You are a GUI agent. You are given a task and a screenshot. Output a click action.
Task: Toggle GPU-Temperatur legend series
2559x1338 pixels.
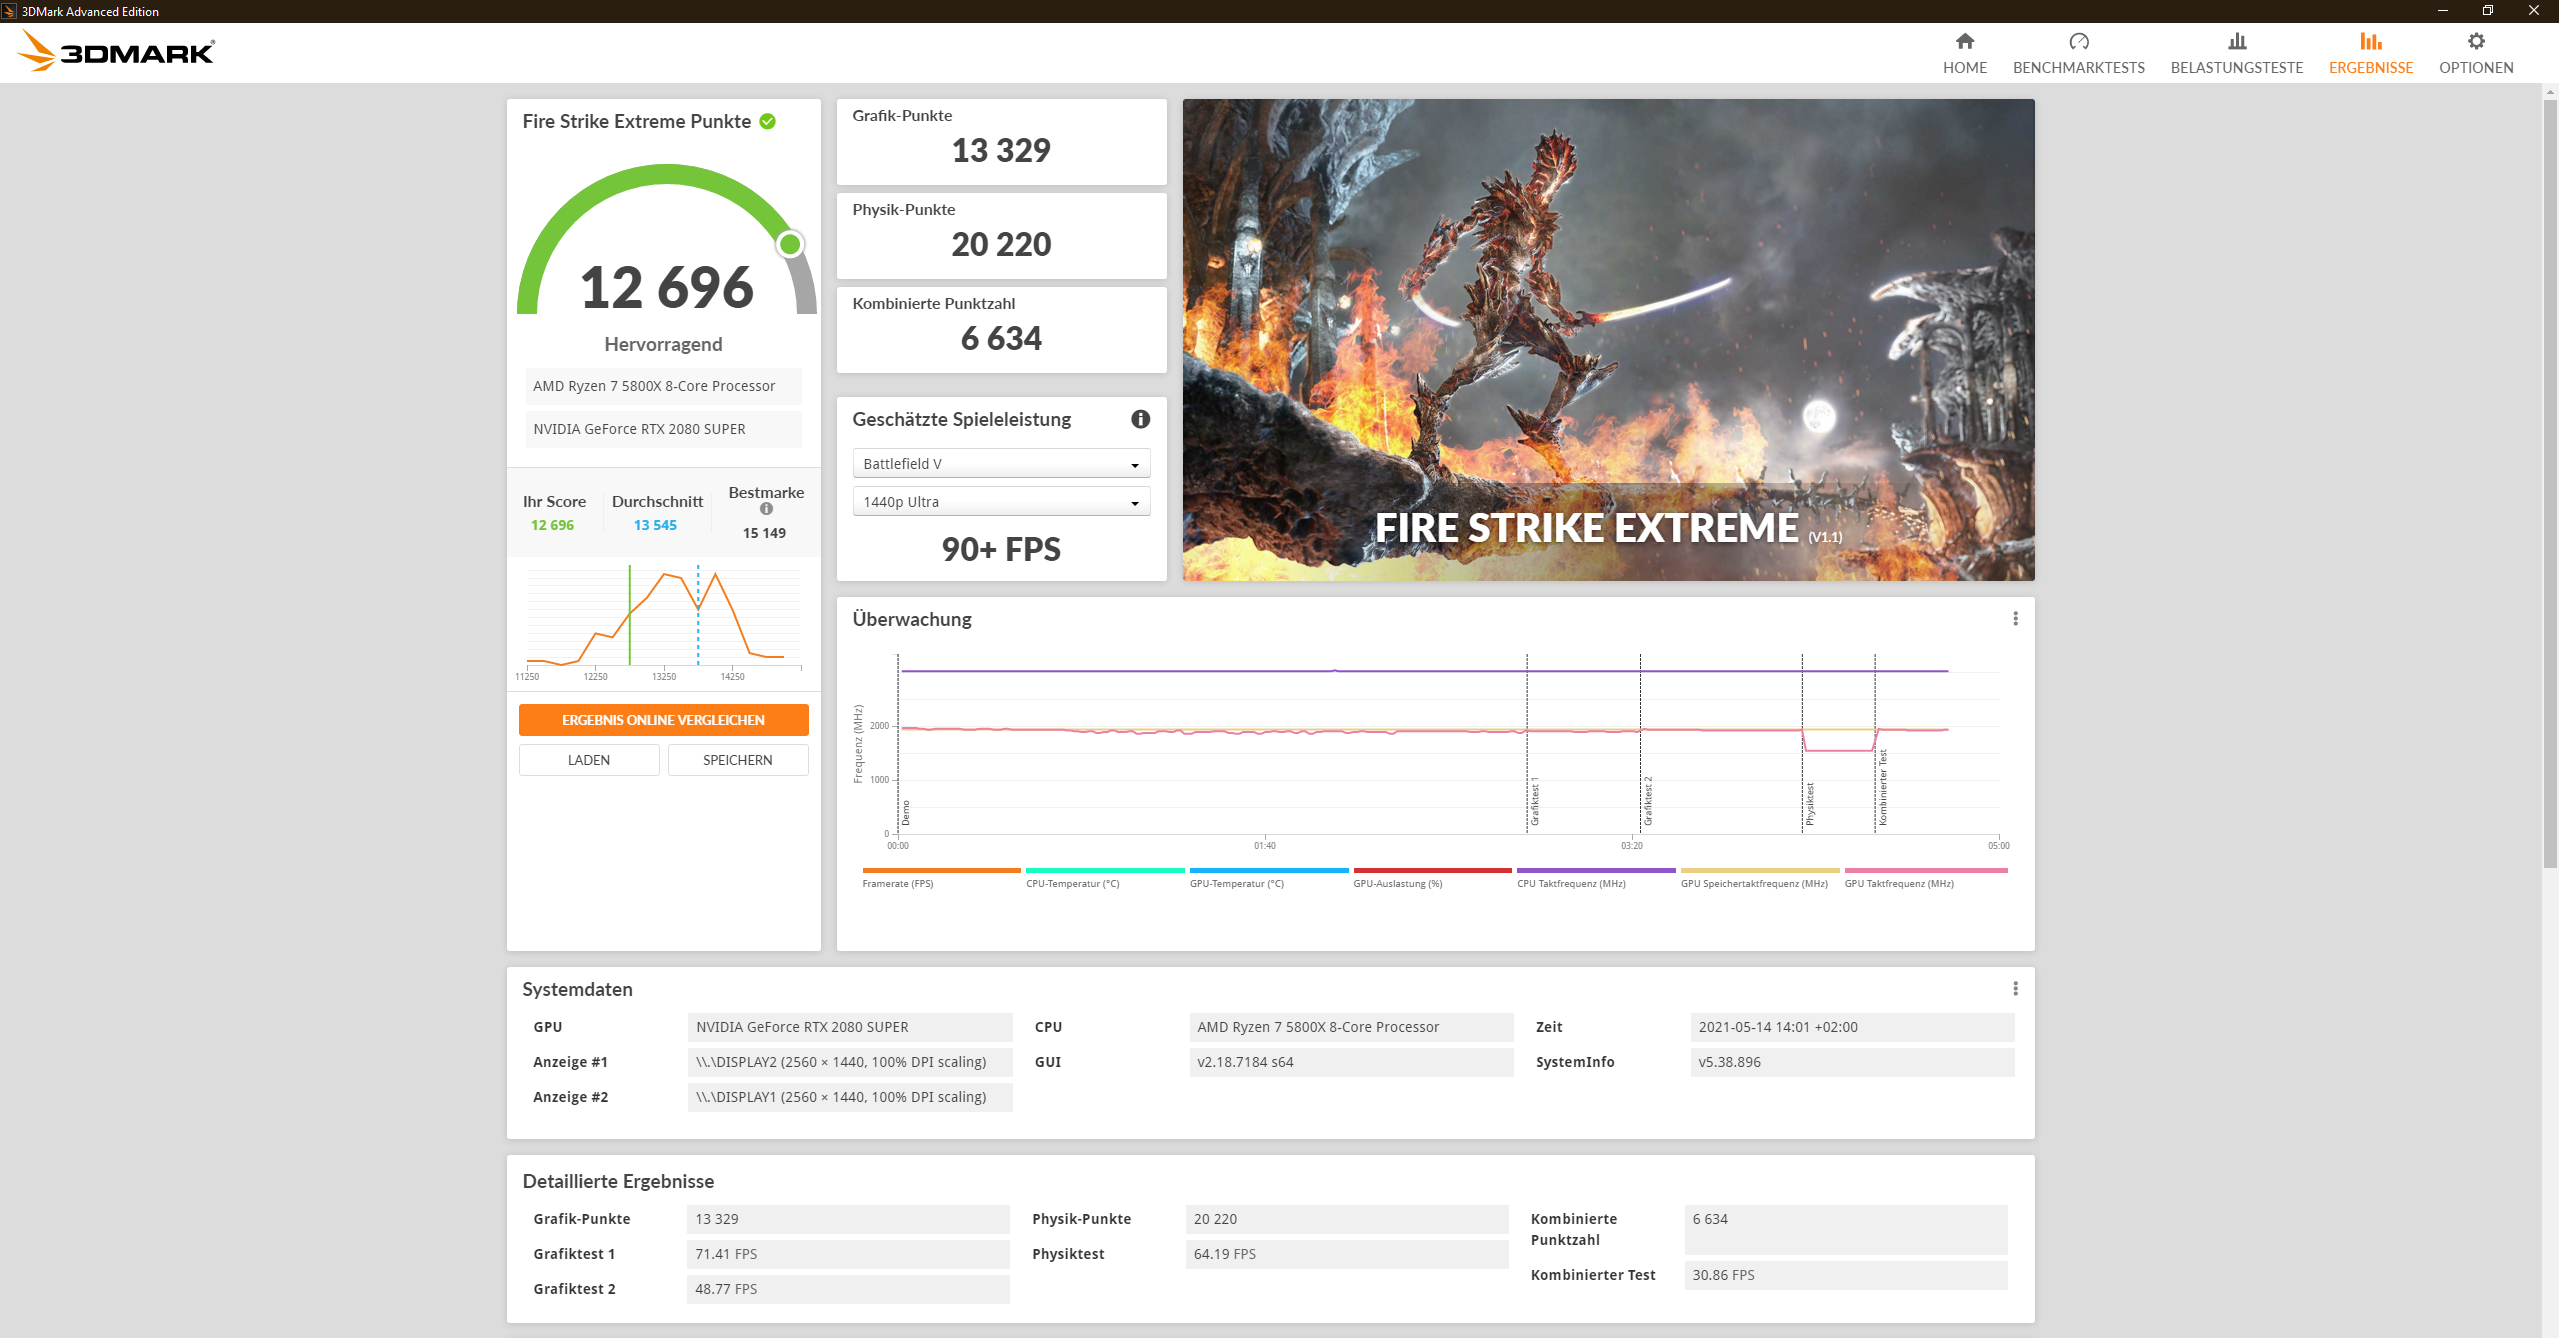[1236, 884]
